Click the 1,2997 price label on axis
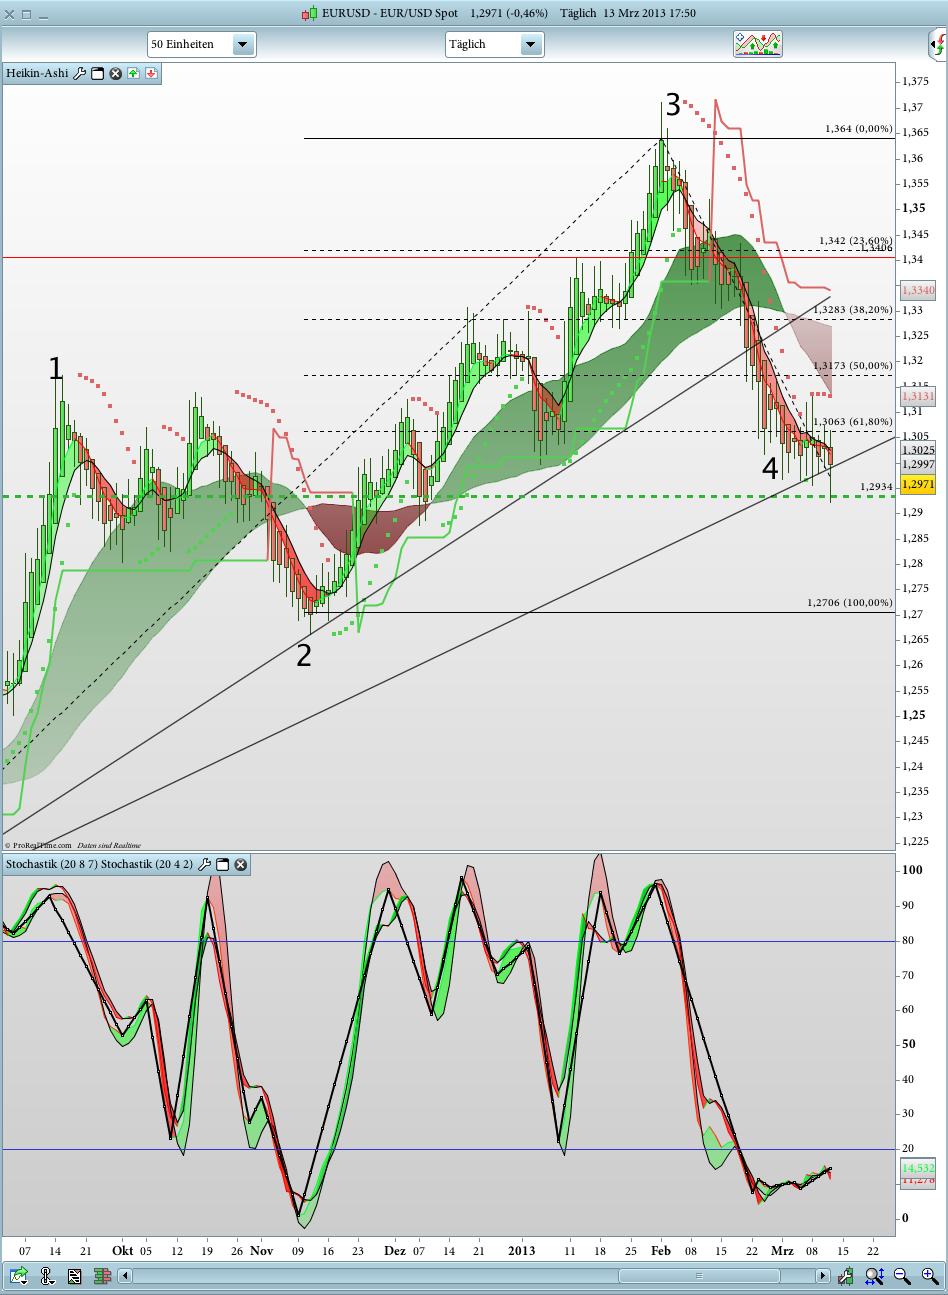This screenshot has width=948, height=1295. pos(918,464)
